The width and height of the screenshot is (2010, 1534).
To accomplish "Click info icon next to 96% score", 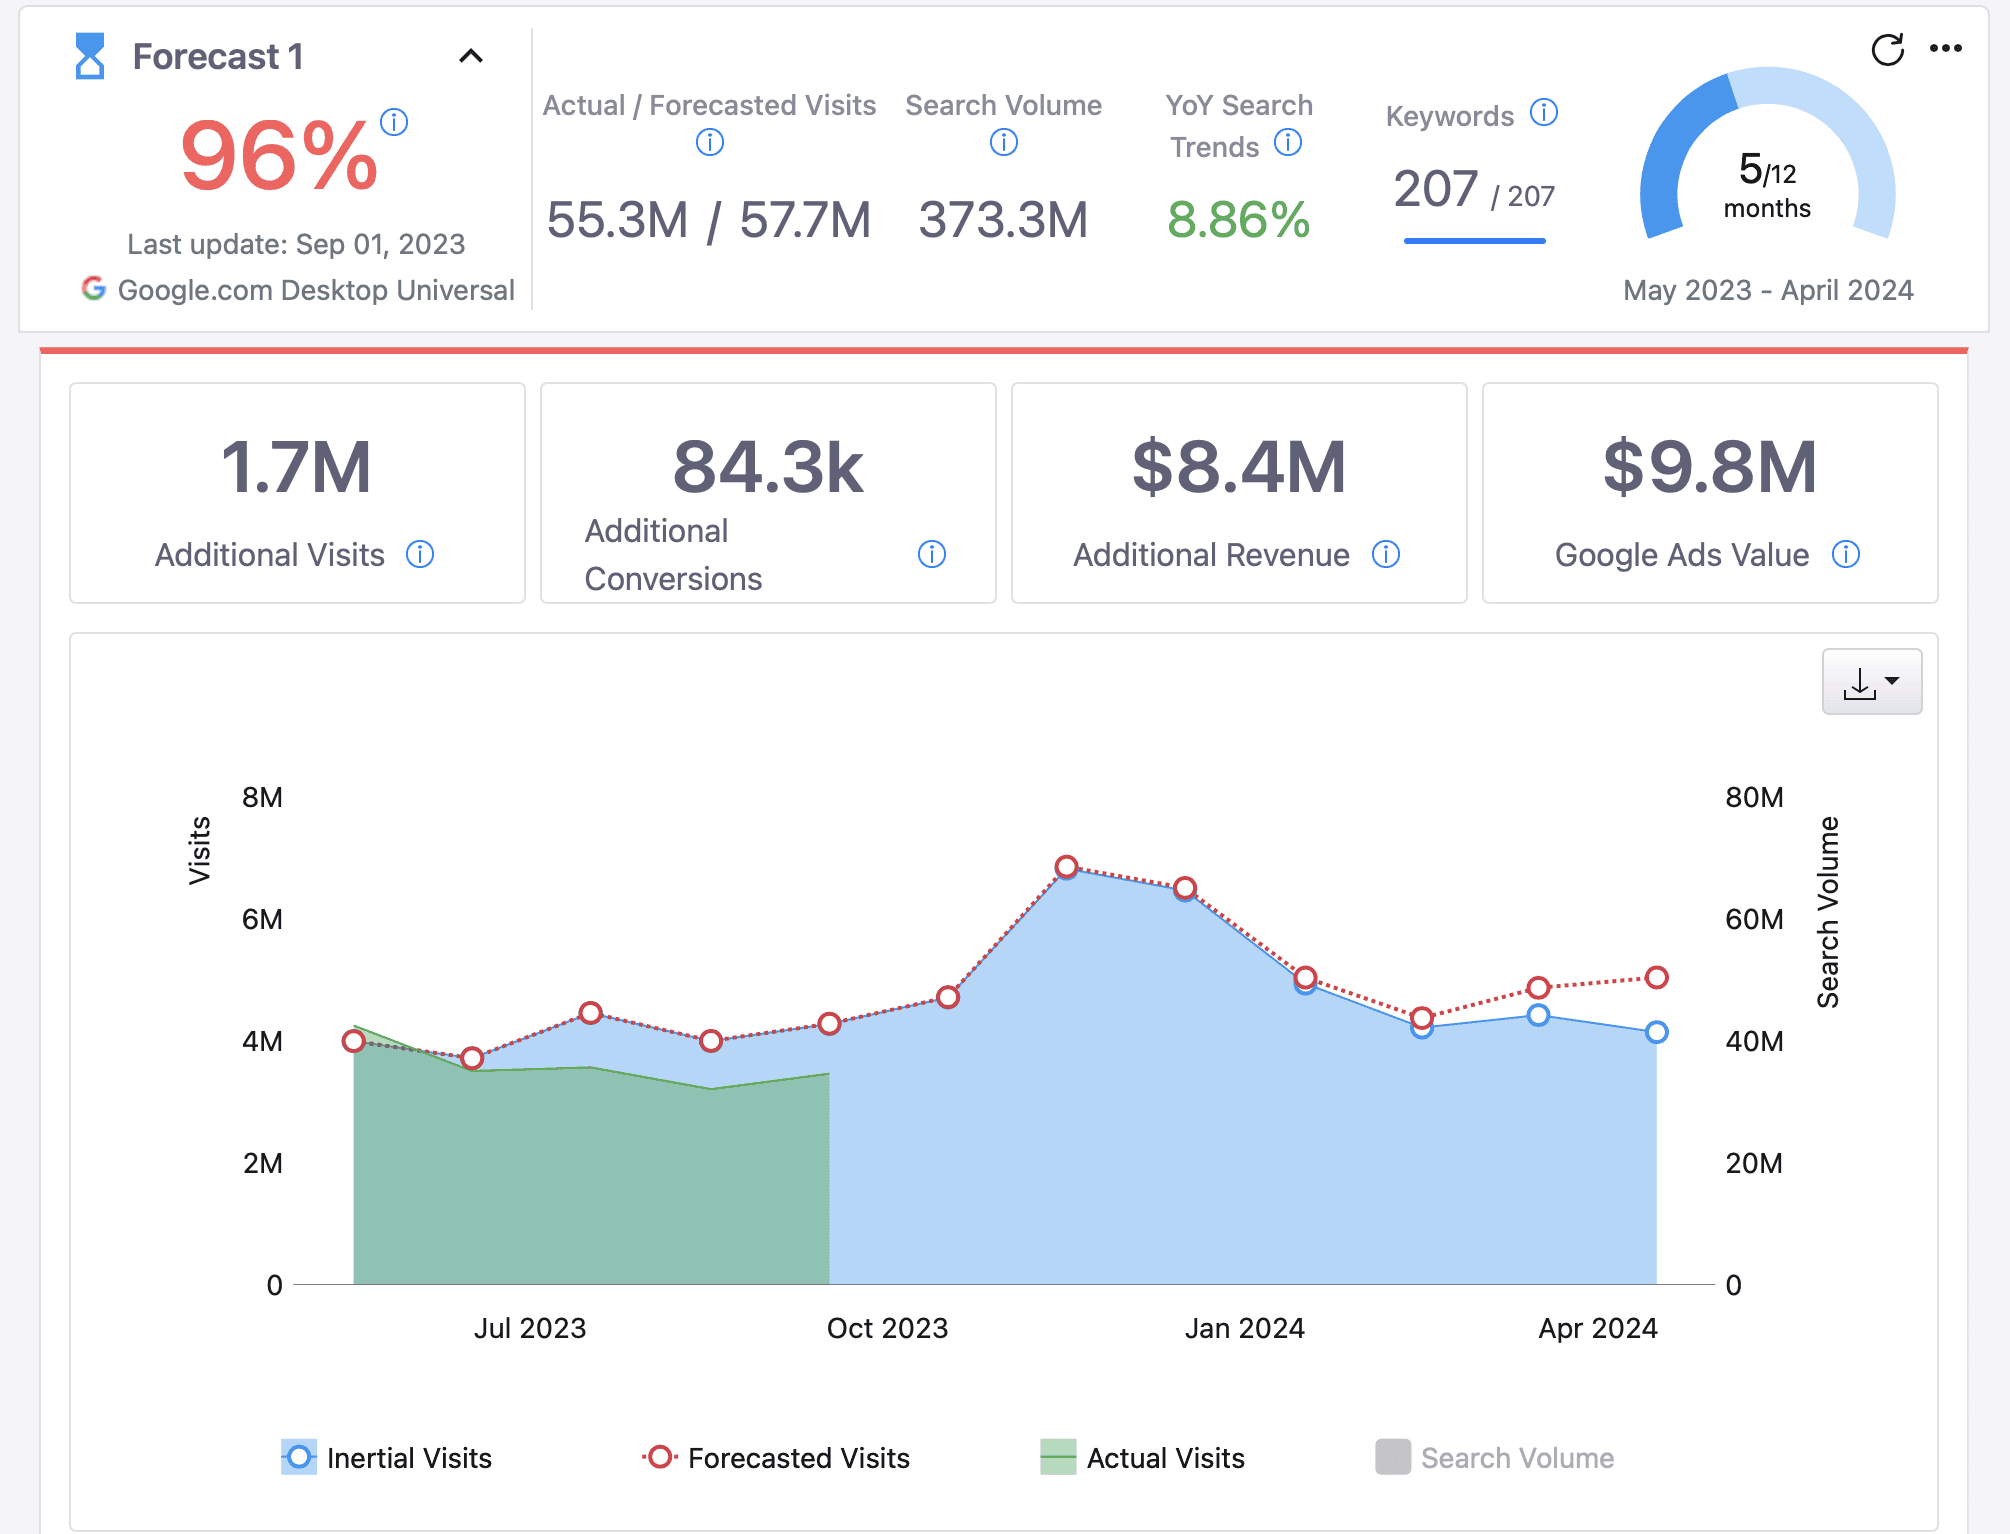I will coord(394,122).
